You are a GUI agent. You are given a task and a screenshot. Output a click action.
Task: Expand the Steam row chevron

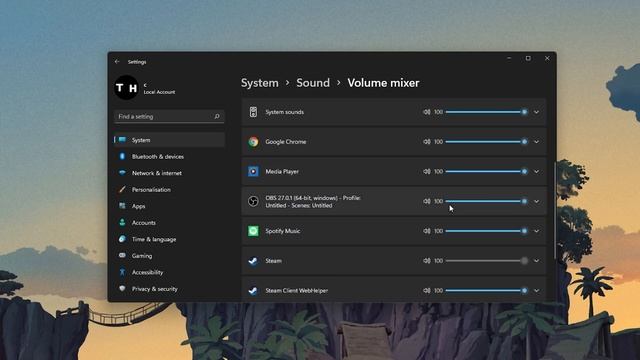coord(536,261)
